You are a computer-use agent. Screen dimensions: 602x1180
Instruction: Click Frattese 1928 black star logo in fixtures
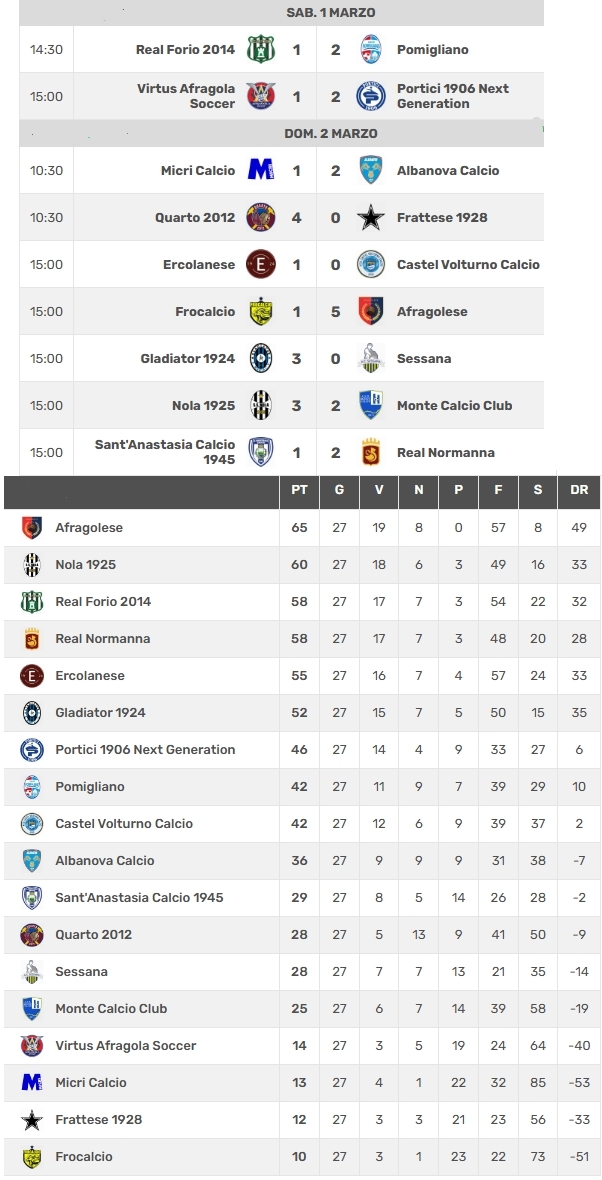coord(371,217)
